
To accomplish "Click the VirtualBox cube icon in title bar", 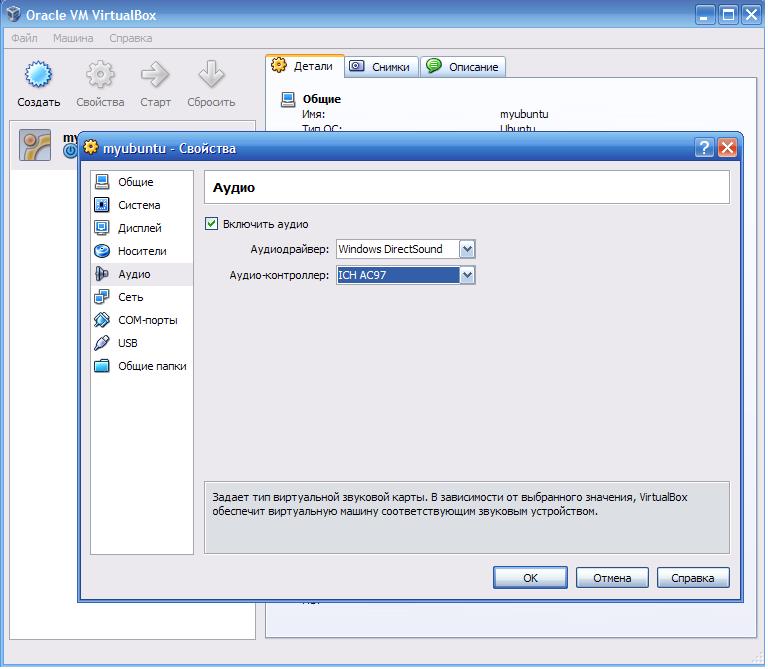I will click(x=13, y=14).
